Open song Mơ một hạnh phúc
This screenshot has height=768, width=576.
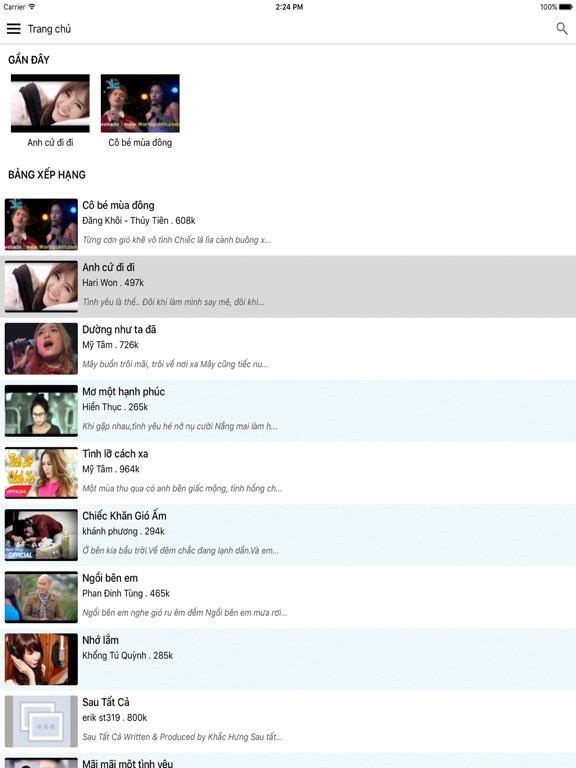point(288,411)
